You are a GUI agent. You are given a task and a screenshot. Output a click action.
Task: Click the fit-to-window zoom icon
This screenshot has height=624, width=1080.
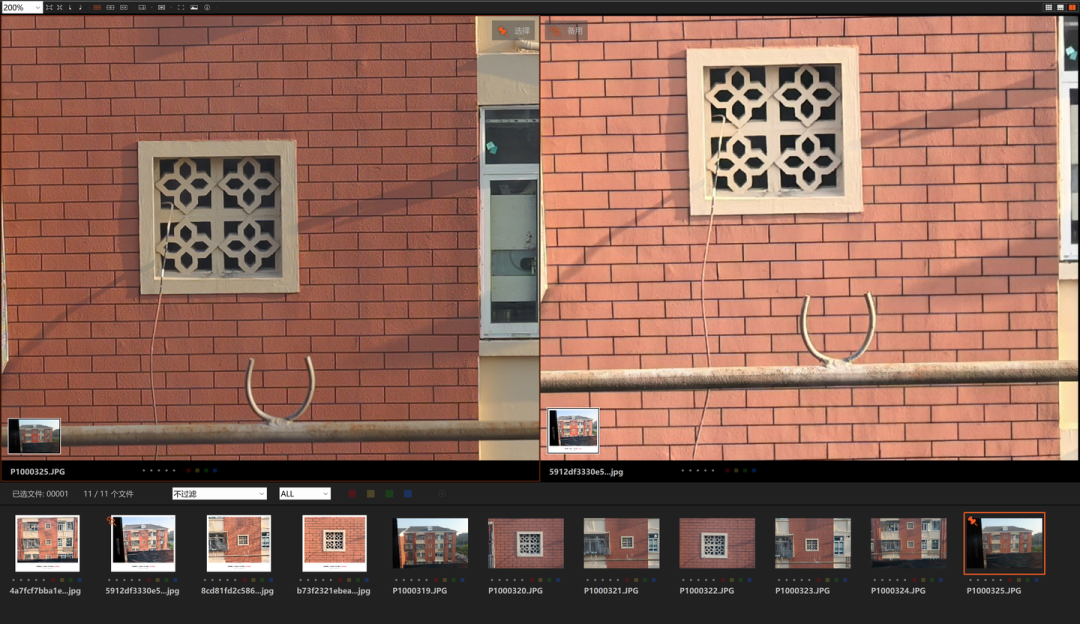pos(49,8)
